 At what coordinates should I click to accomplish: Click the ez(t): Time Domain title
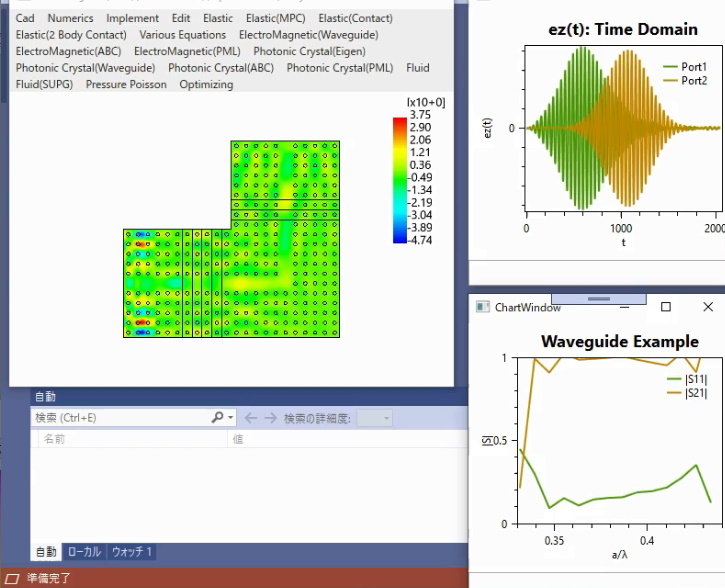click(623, 29)
